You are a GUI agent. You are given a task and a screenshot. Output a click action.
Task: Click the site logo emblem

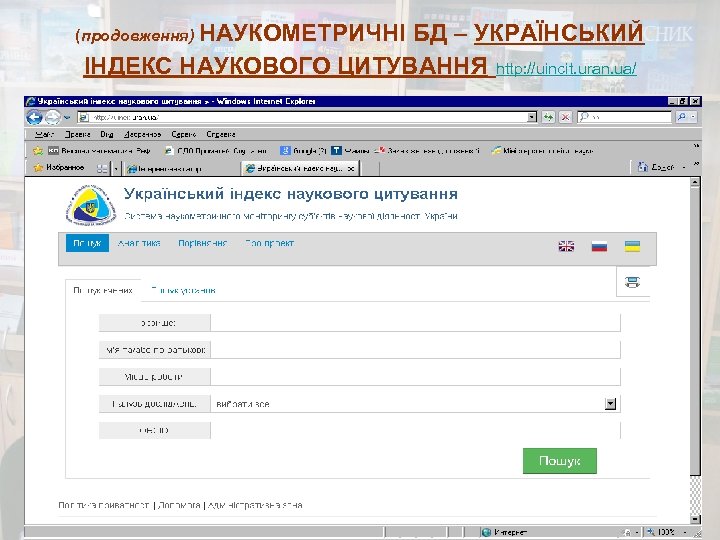pos(90,205)
